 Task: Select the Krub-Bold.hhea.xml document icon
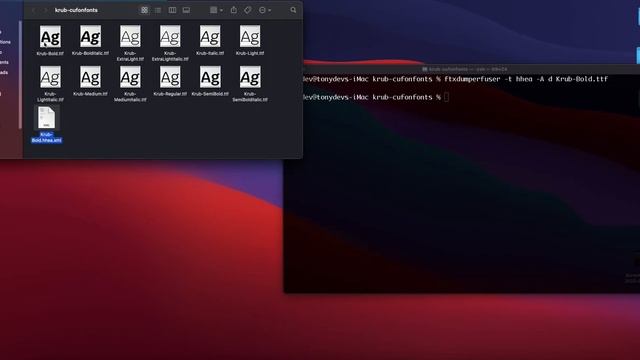pos(47,118)
